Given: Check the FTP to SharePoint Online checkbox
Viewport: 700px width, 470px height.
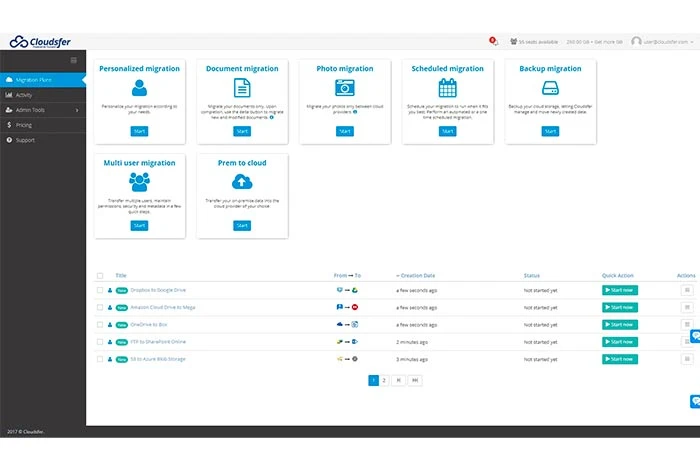Looking at the screenshot, I should (100, 342).
